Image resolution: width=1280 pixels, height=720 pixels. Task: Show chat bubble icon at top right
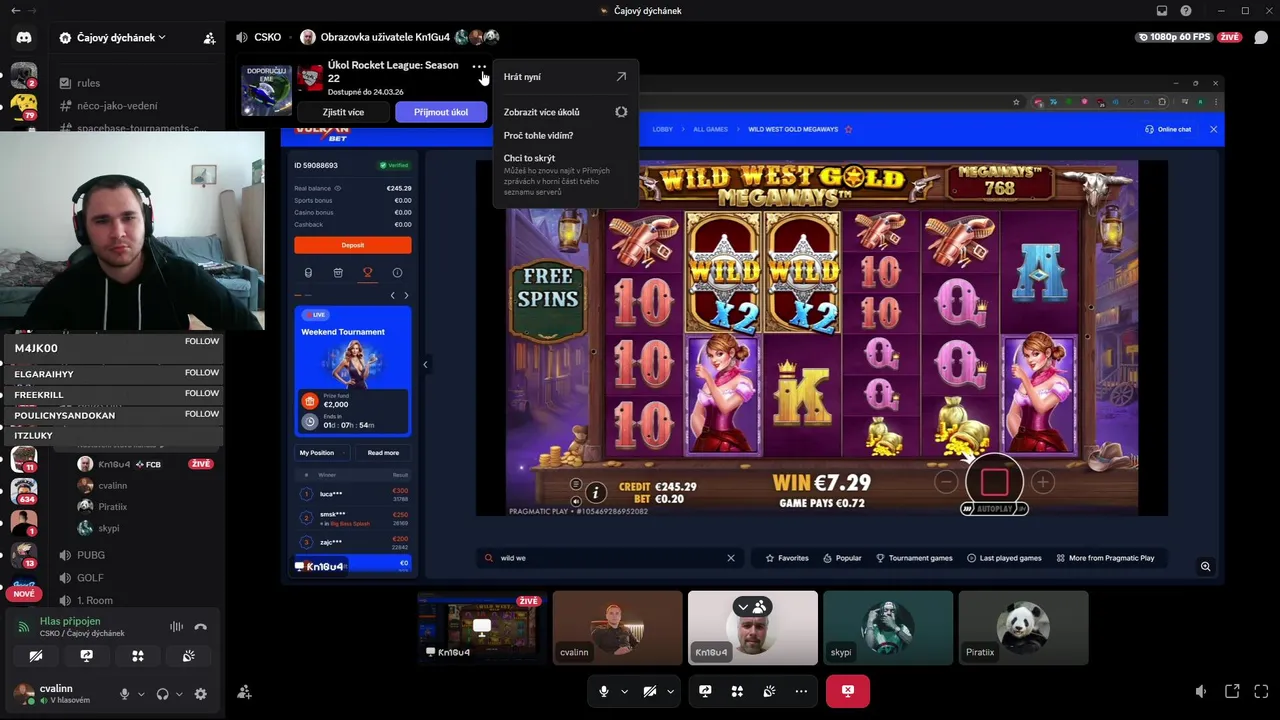[1261, 37]
